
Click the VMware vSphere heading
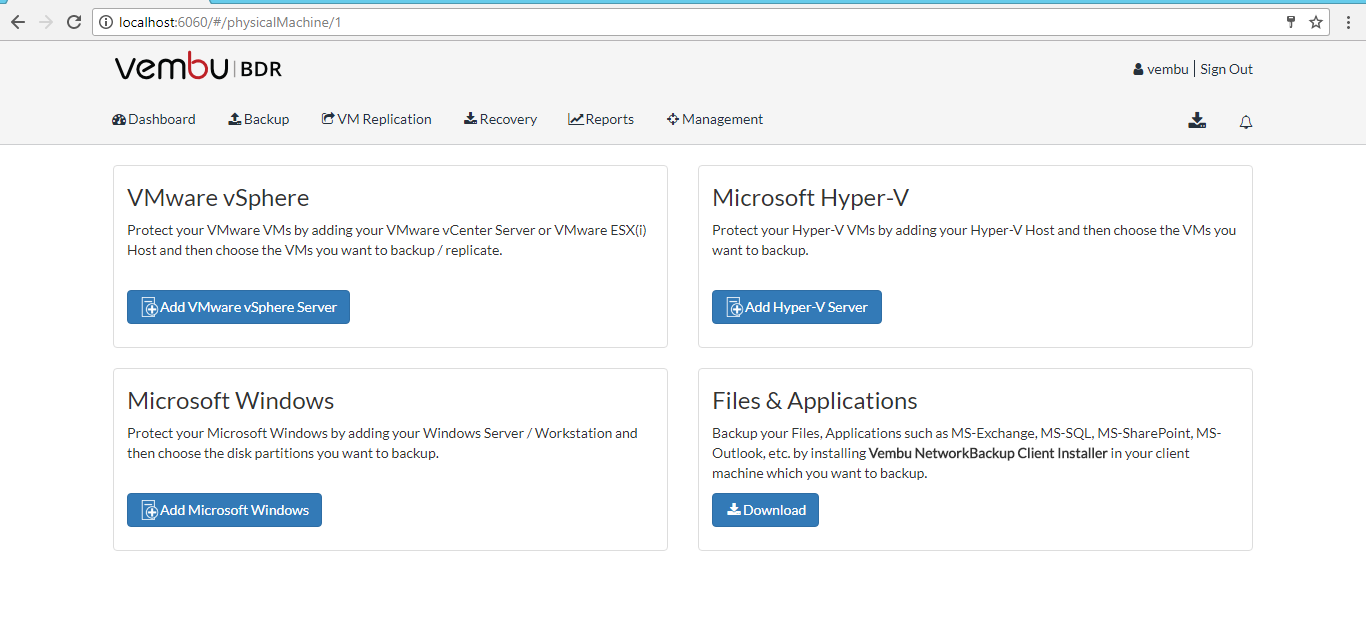218,198
